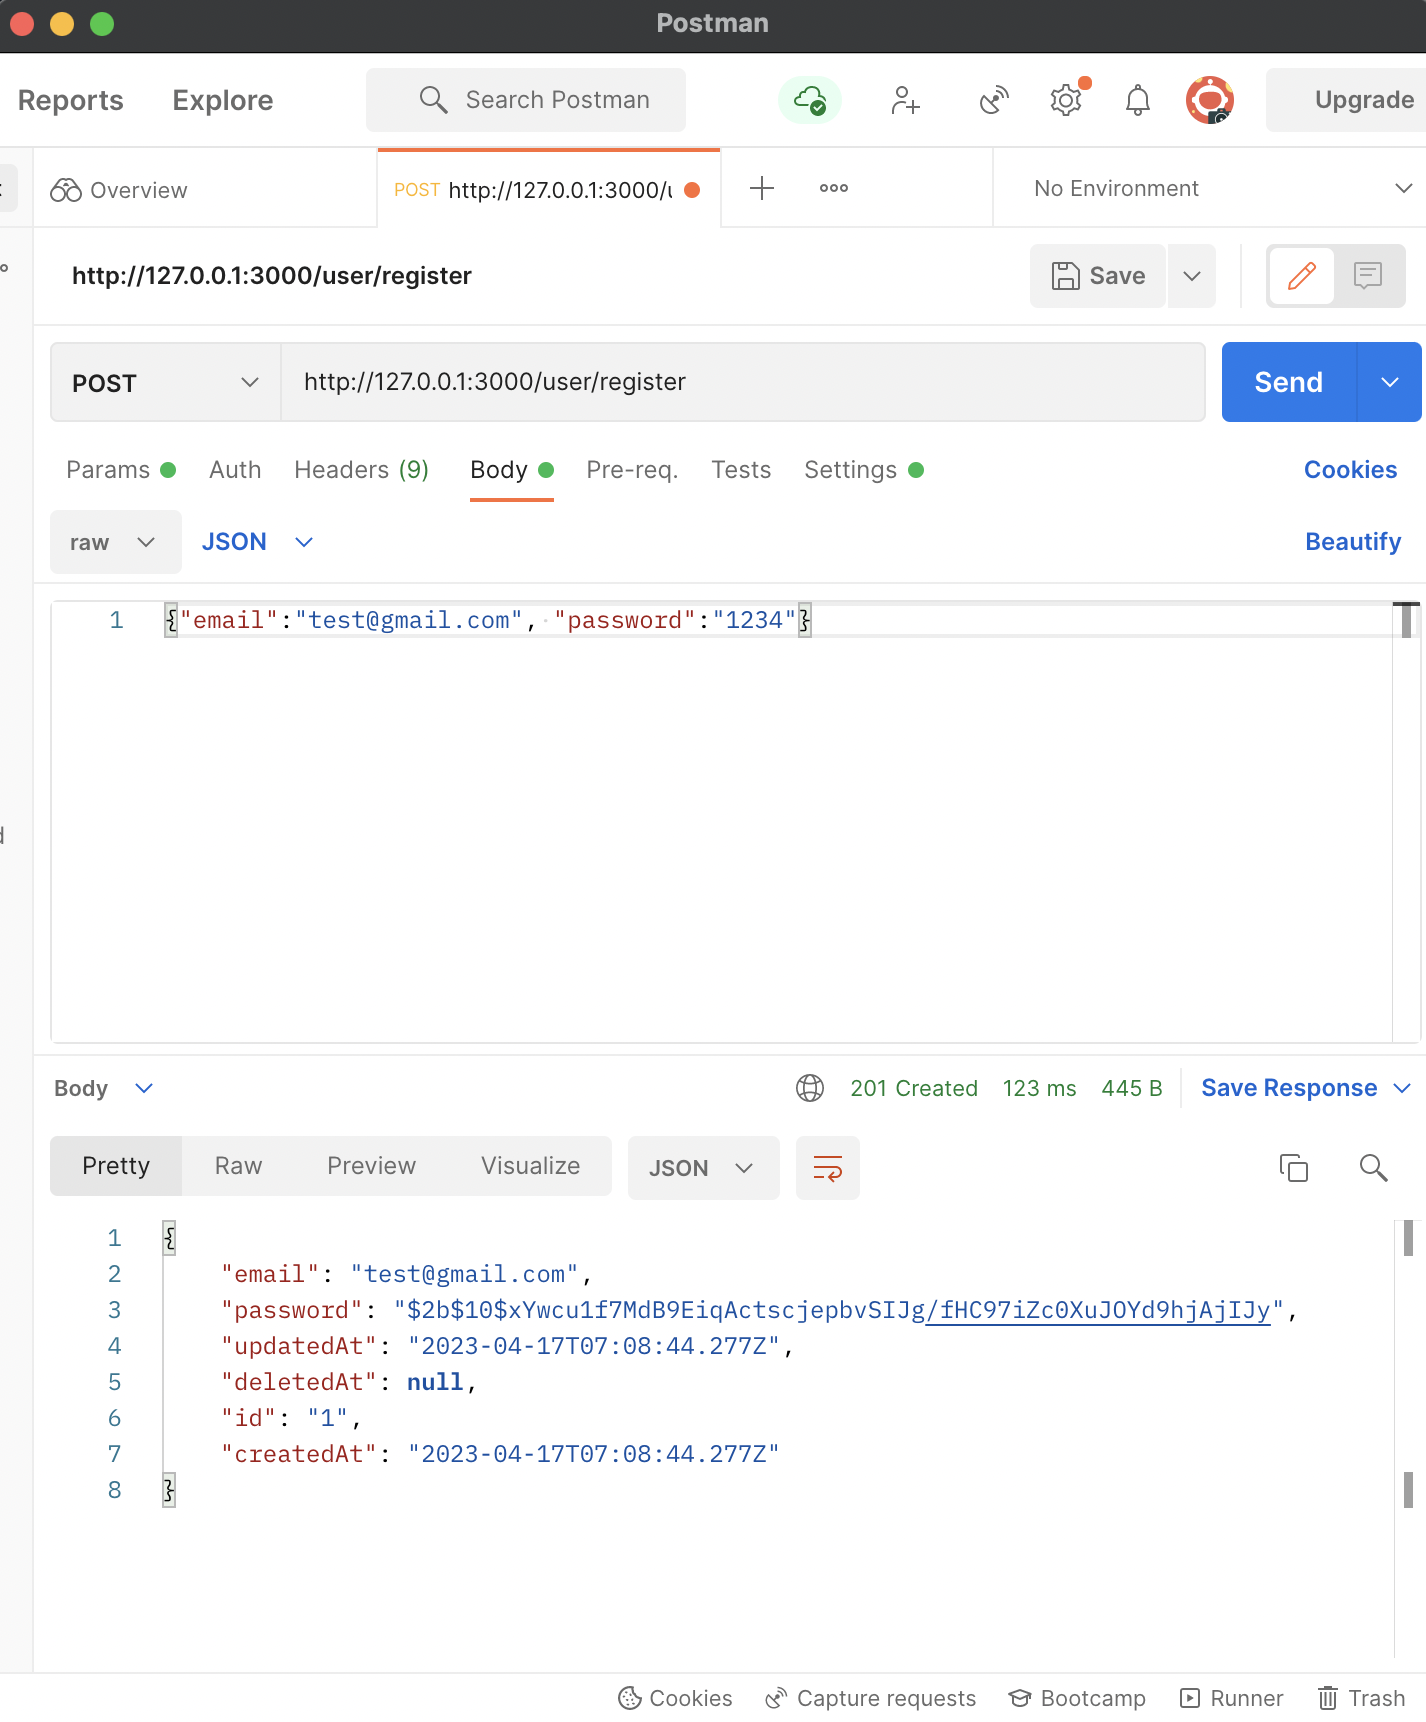Click the cloud sync status icon
The width and height of the screenshot is (1426, 1722).
point(810,100)
